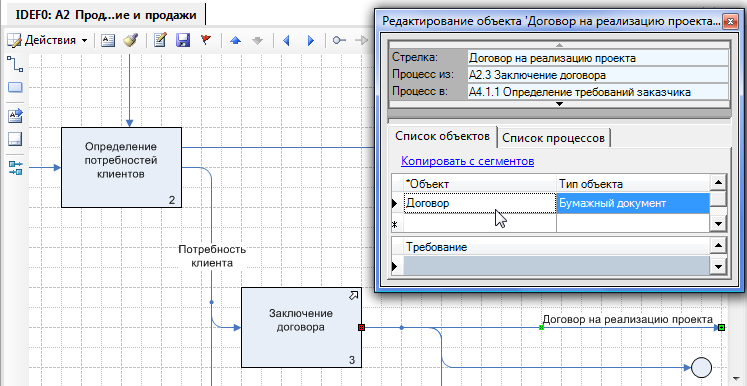This screenshot has height=386, width=747.
Task: Click the two-blocks-with-arrows sidebar icon
Action: 15,168
